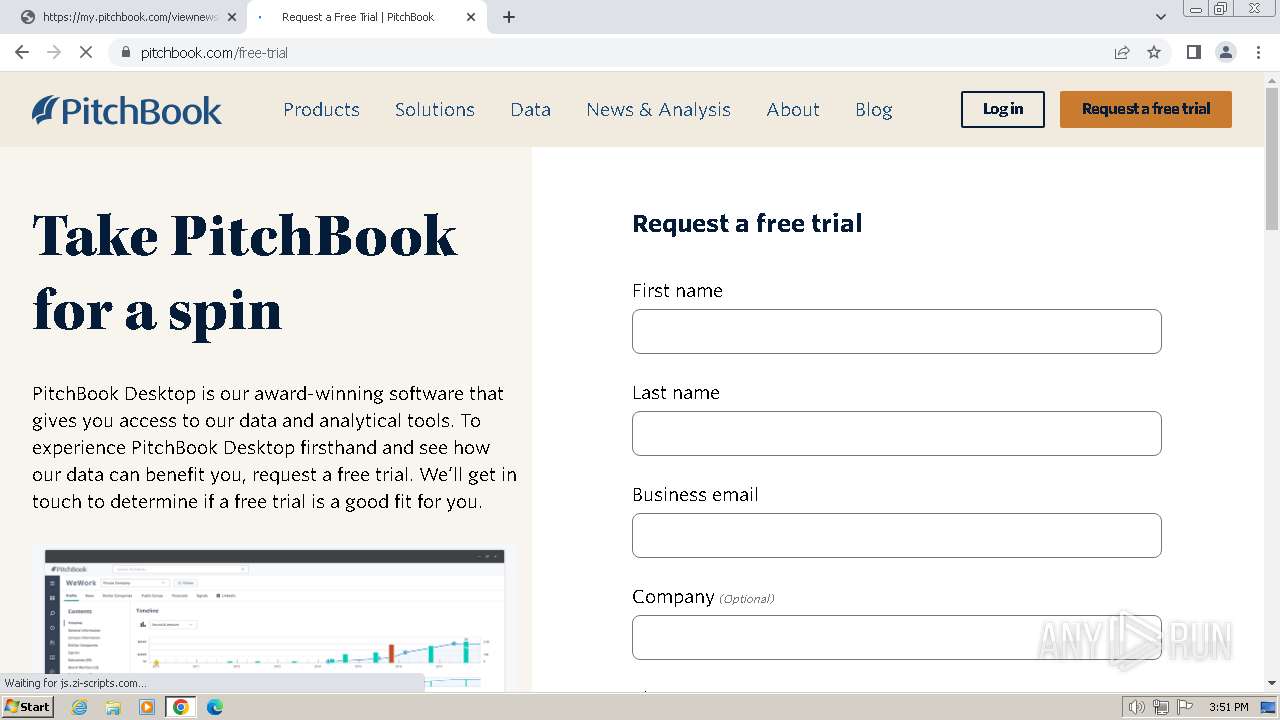Open a new tab with the plus icon
Screen dimensions: 1280x720
509,17
